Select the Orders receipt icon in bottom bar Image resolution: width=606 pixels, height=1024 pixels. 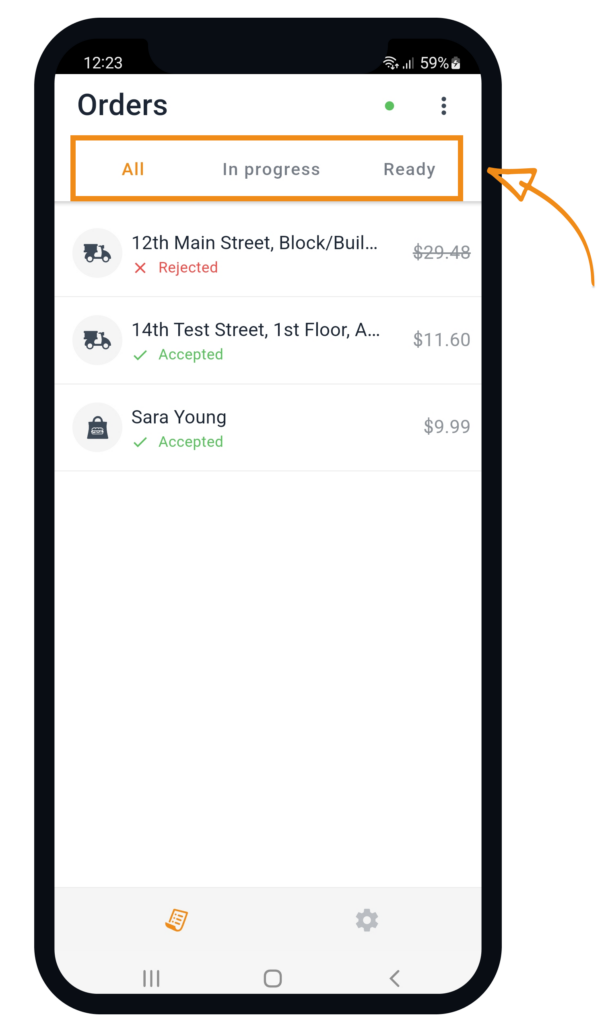(176, 919)
